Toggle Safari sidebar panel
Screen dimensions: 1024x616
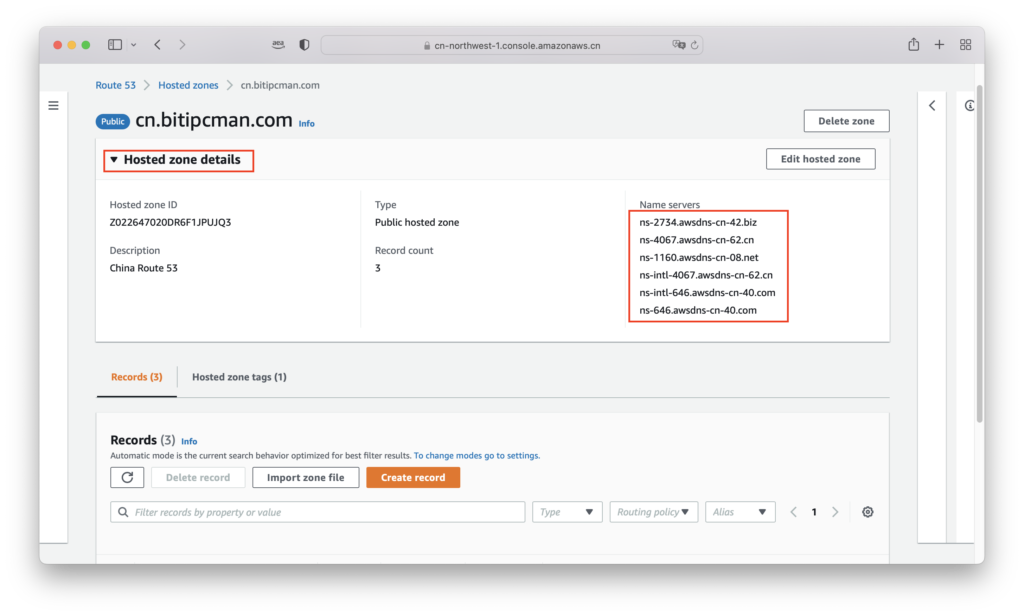pyautogui.click(x=114, y=45)
